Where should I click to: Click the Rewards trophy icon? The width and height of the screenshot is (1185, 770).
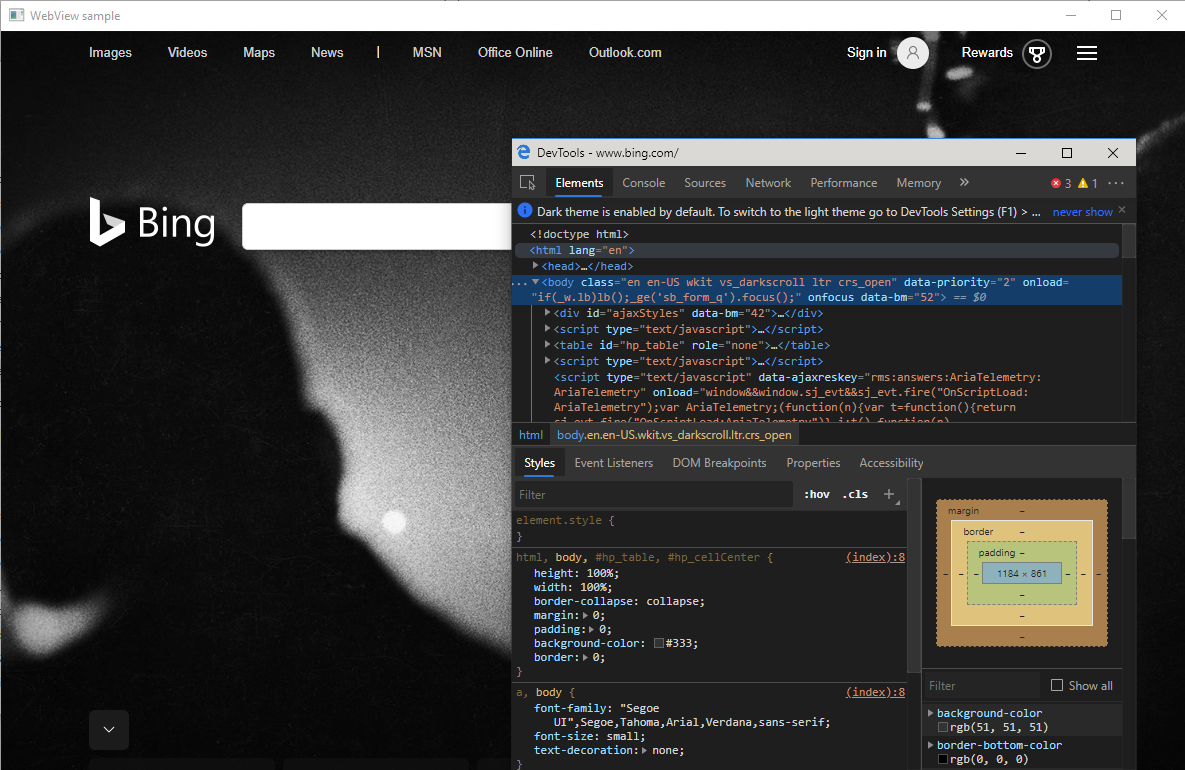[1037, 54]
